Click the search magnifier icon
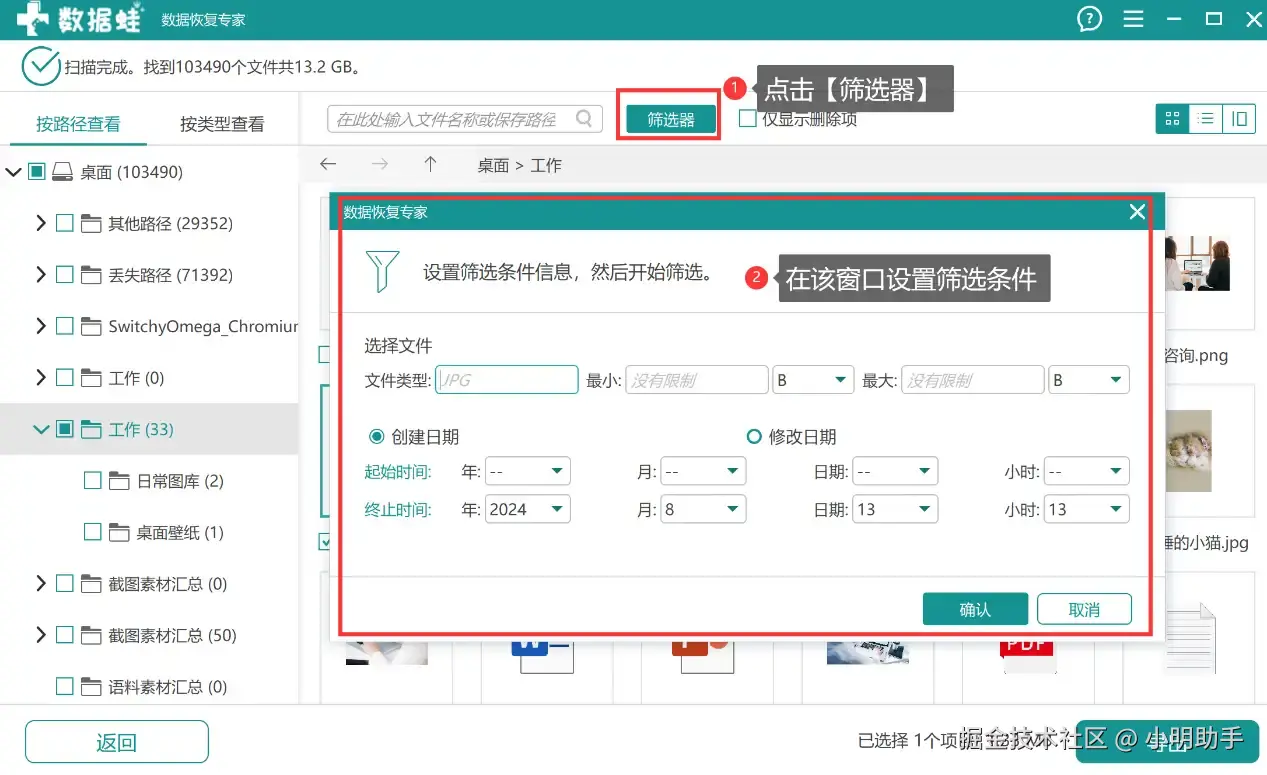The image size is (1267, 775). pos(585,119)
